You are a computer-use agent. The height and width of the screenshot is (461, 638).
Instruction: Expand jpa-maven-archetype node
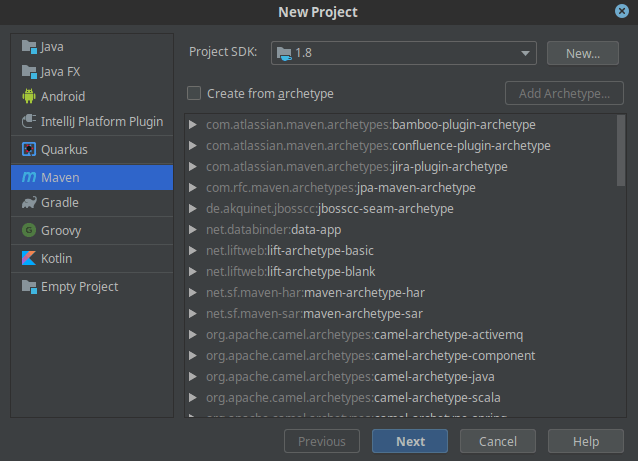[x=193, y=188]
